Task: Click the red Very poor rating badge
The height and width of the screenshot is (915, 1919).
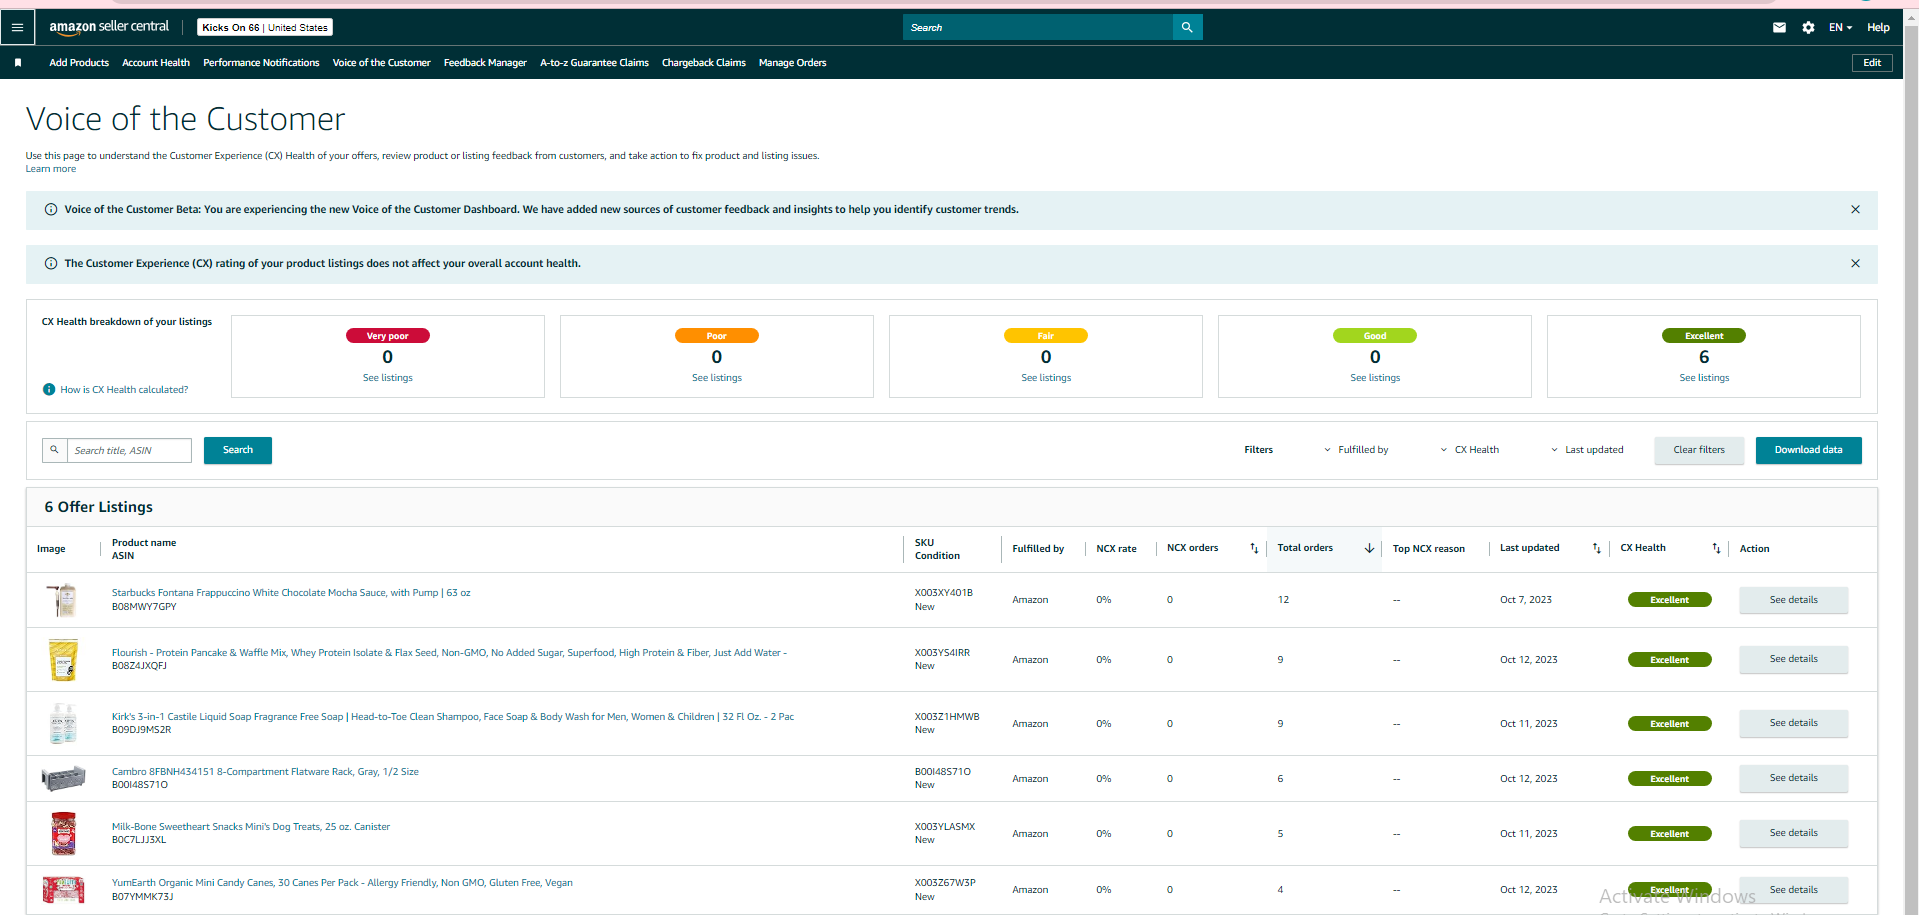Action: pos(388,336)
